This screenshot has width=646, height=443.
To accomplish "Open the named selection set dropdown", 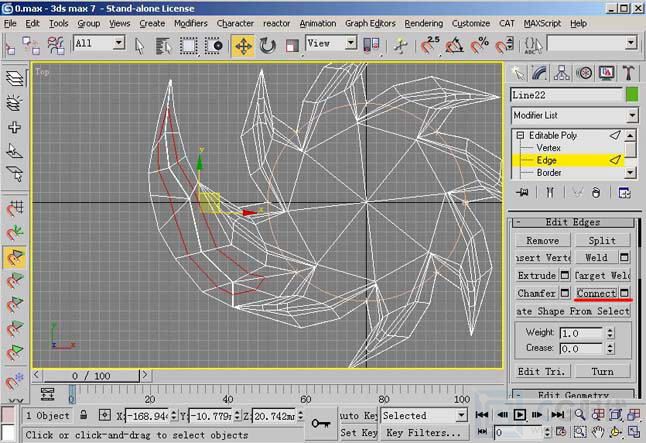I will point(592,43).
